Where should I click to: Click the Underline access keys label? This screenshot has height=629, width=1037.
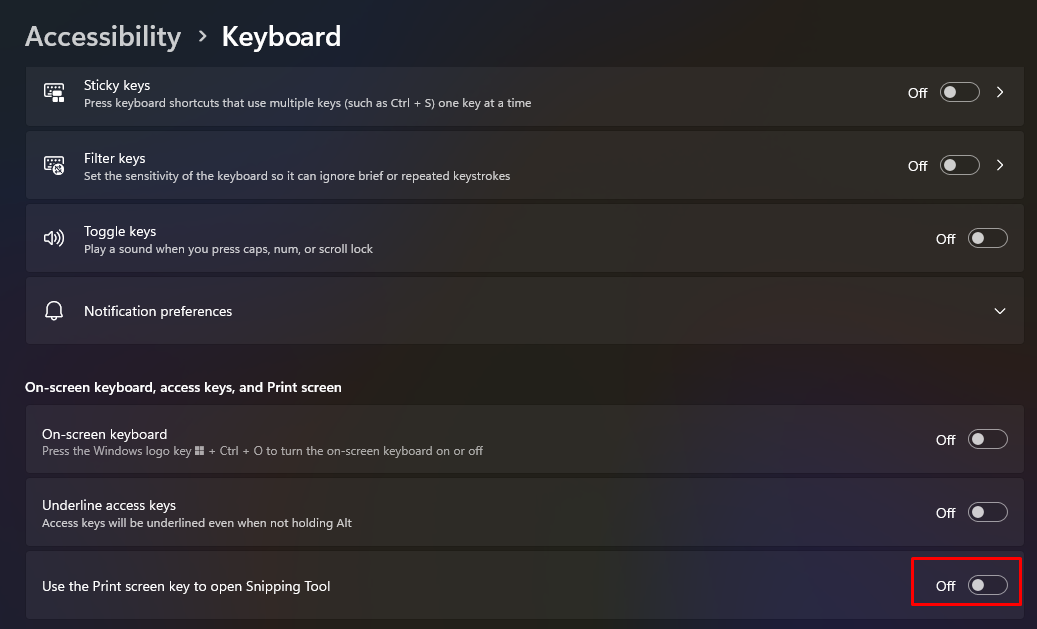[109, 505]
